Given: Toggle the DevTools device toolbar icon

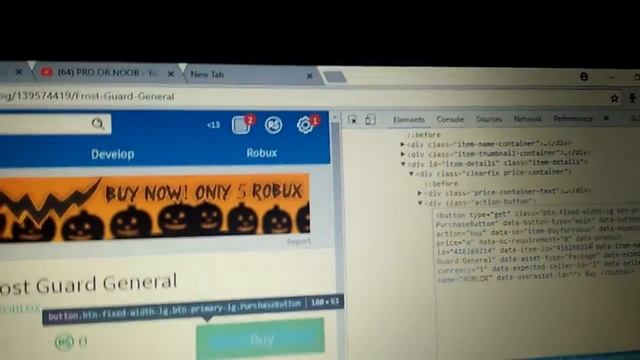Looking at the screenshot, I should [370, 120].
